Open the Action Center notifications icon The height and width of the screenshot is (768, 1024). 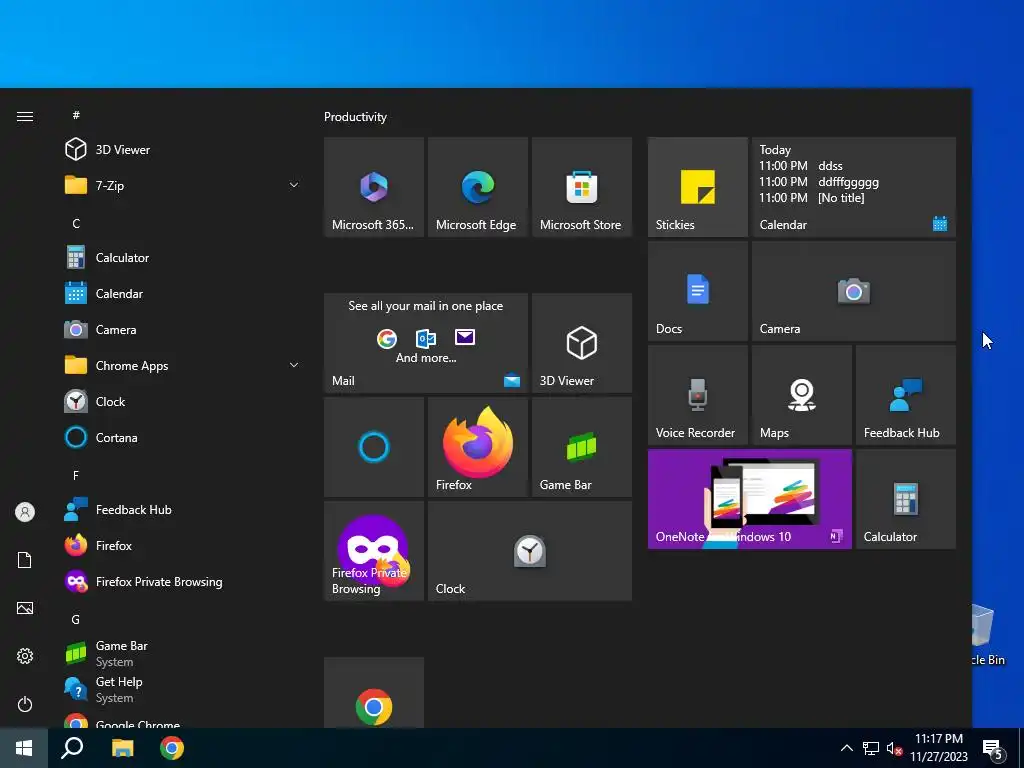(x=993, y=748)
